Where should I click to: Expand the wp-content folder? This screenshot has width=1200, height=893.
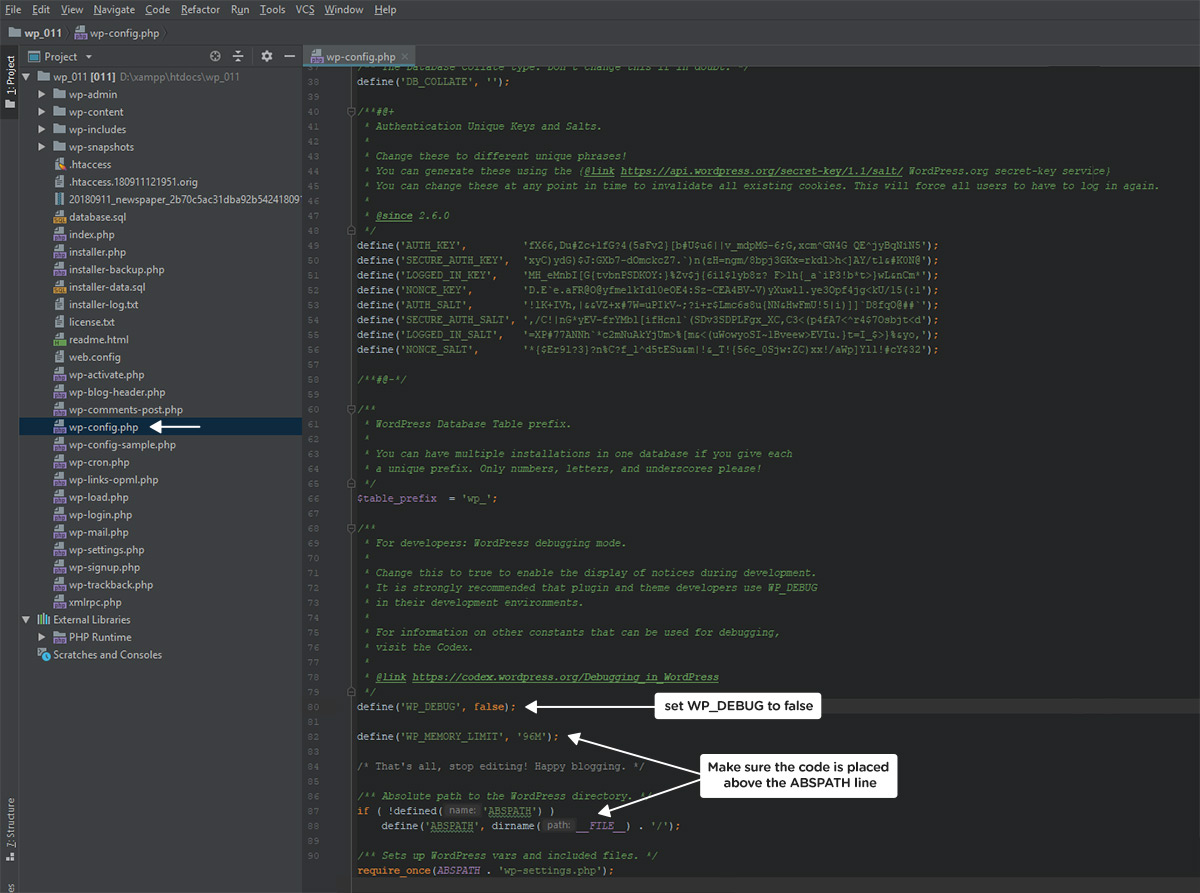pyautogui.click(x=42, y=112)
